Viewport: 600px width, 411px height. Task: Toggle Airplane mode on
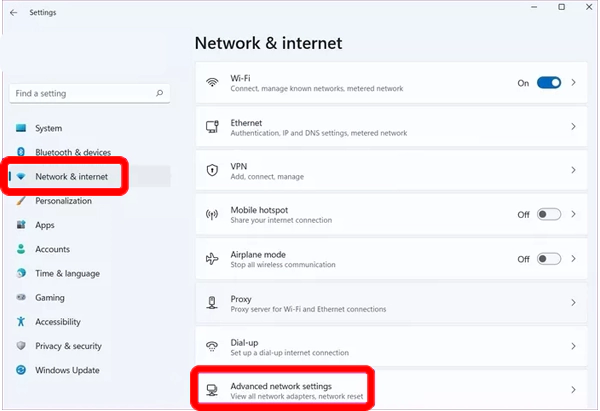point(549,259)
